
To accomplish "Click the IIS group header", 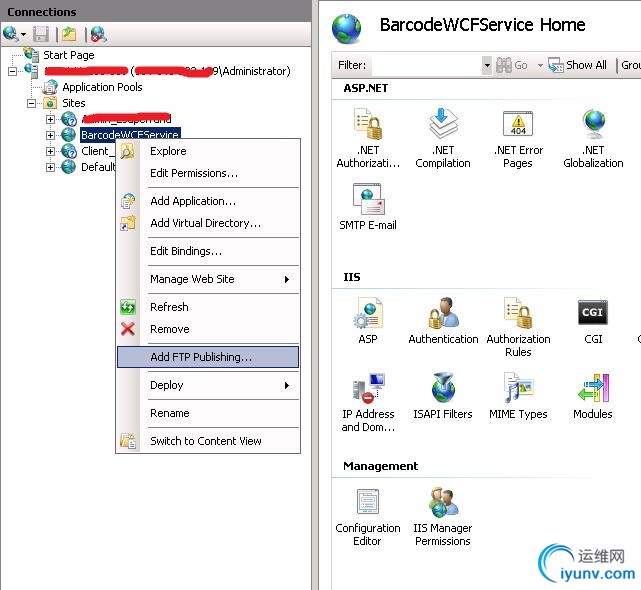I will click(352, 277).
